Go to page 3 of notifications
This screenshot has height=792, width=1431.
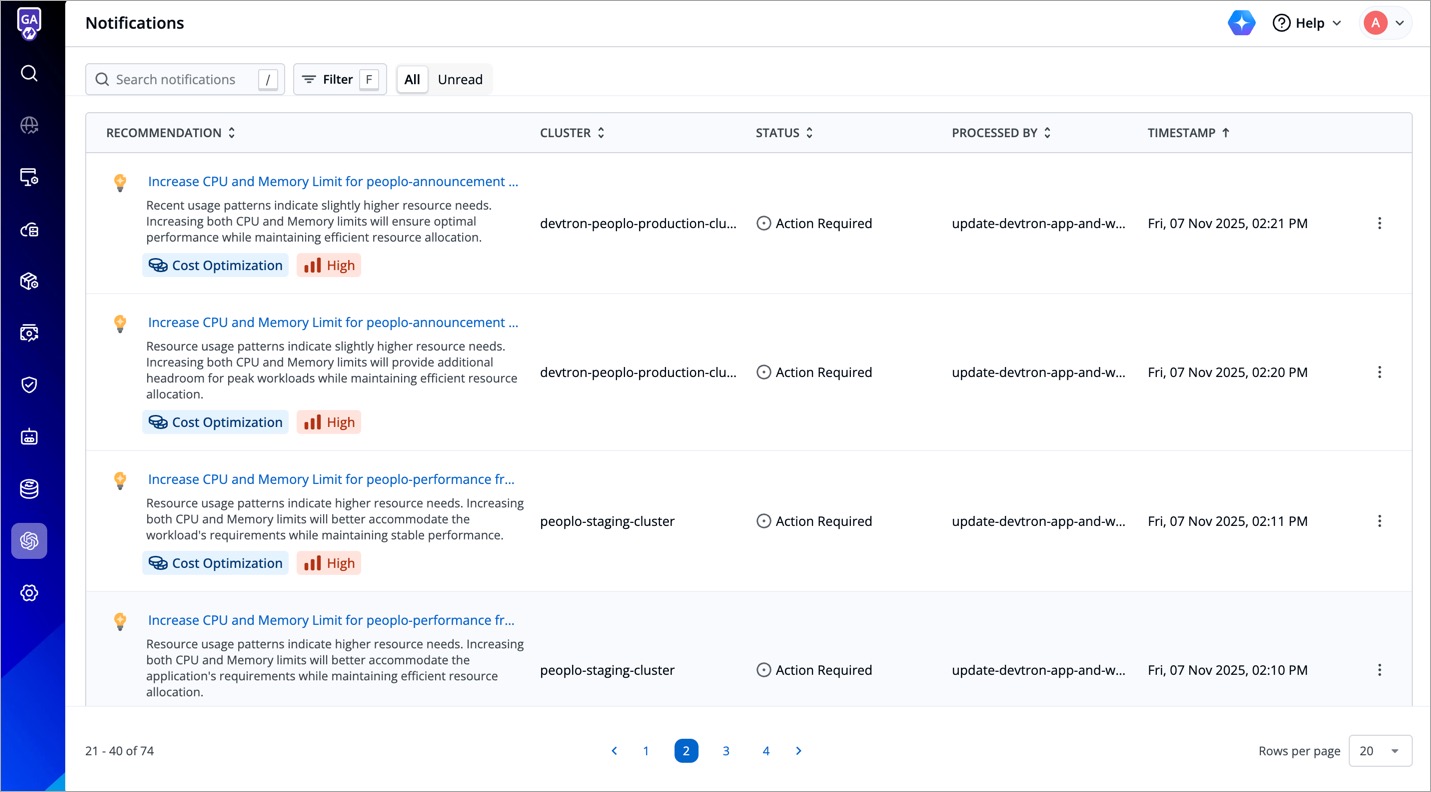pyautogui.click(x=726, y=751)
